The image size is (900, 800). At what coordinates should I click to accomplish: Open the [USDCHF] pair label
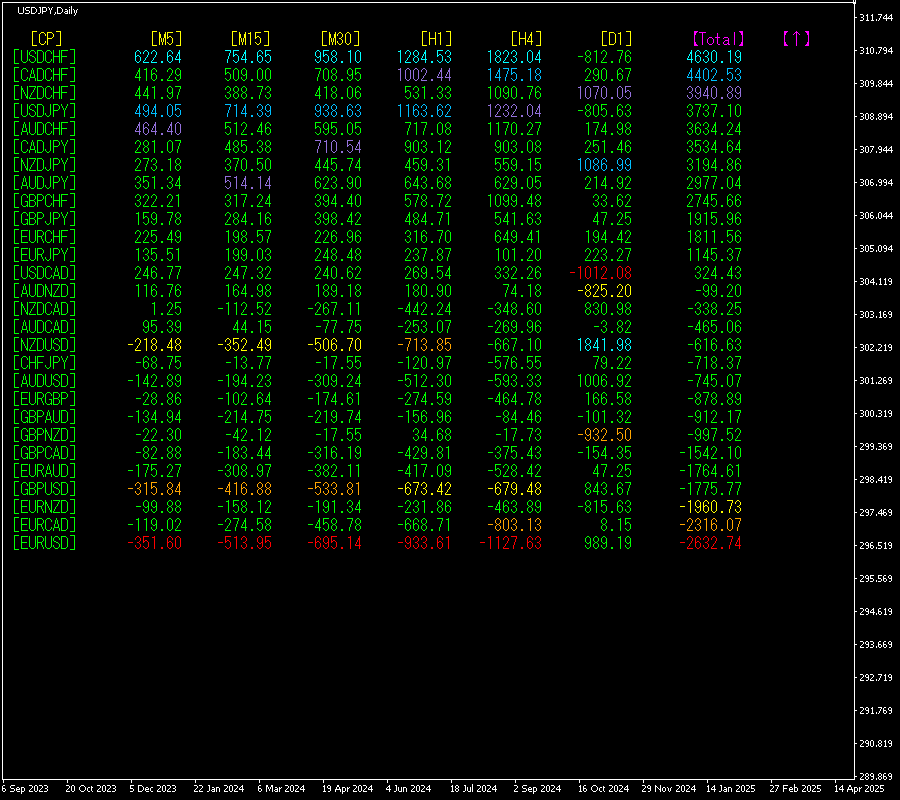45,57
